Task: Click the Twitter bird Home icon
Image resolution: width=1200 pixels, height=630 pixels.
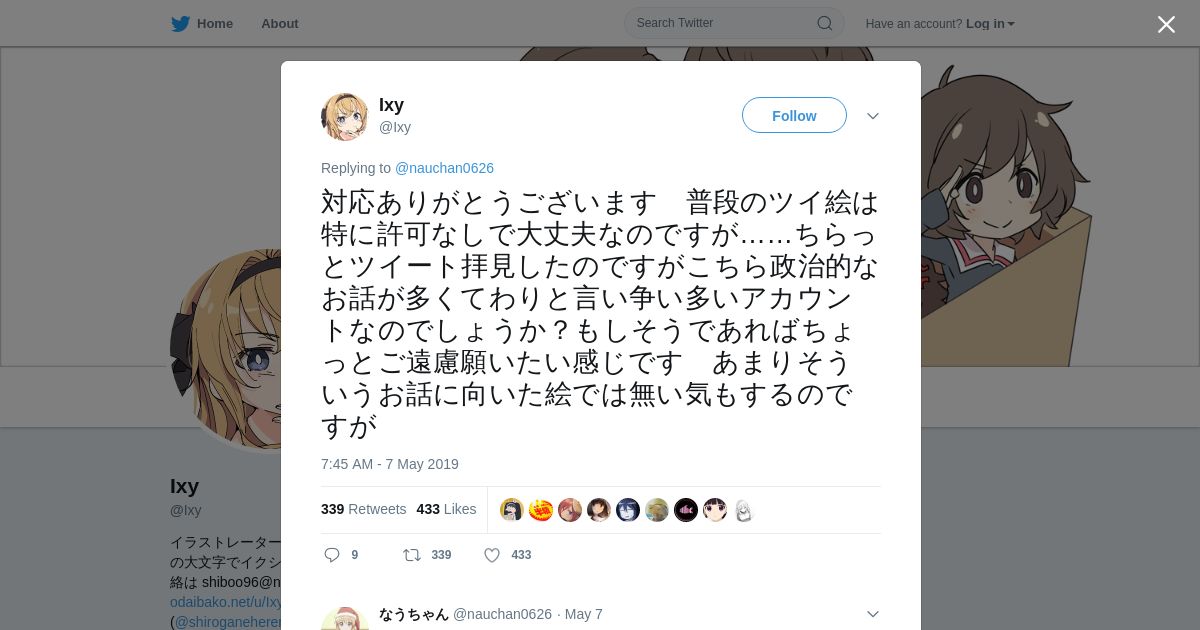Action: tap(180, 24)
